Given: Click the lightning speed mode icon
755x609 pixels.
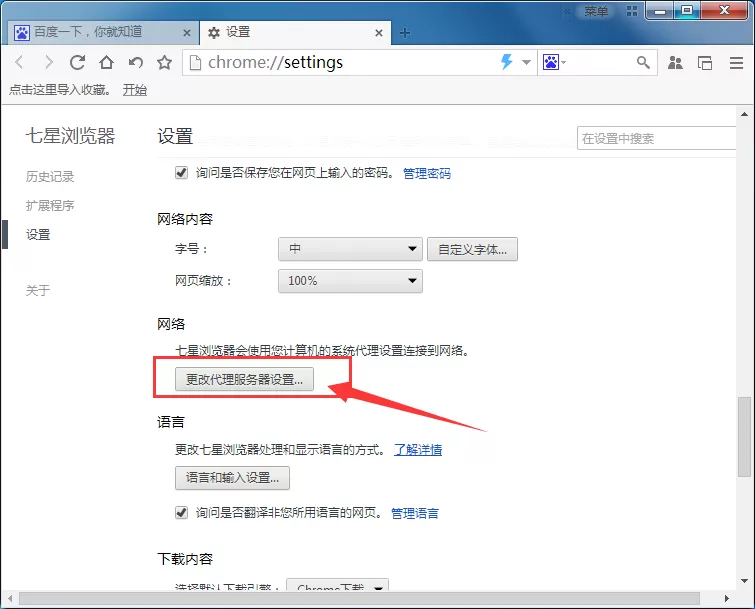Looking at the screenshot, I should click(507, 62).
